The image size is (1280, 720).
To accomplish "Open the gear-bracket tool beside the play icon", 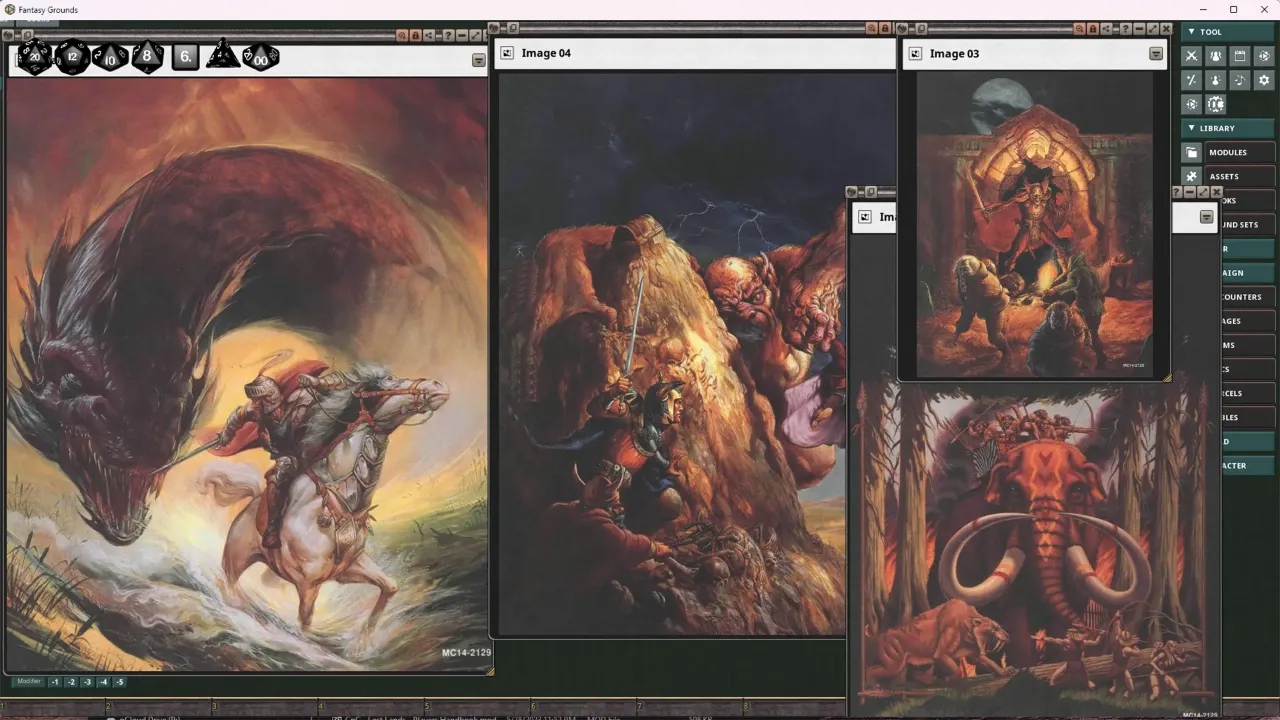I will (1215, 104).
